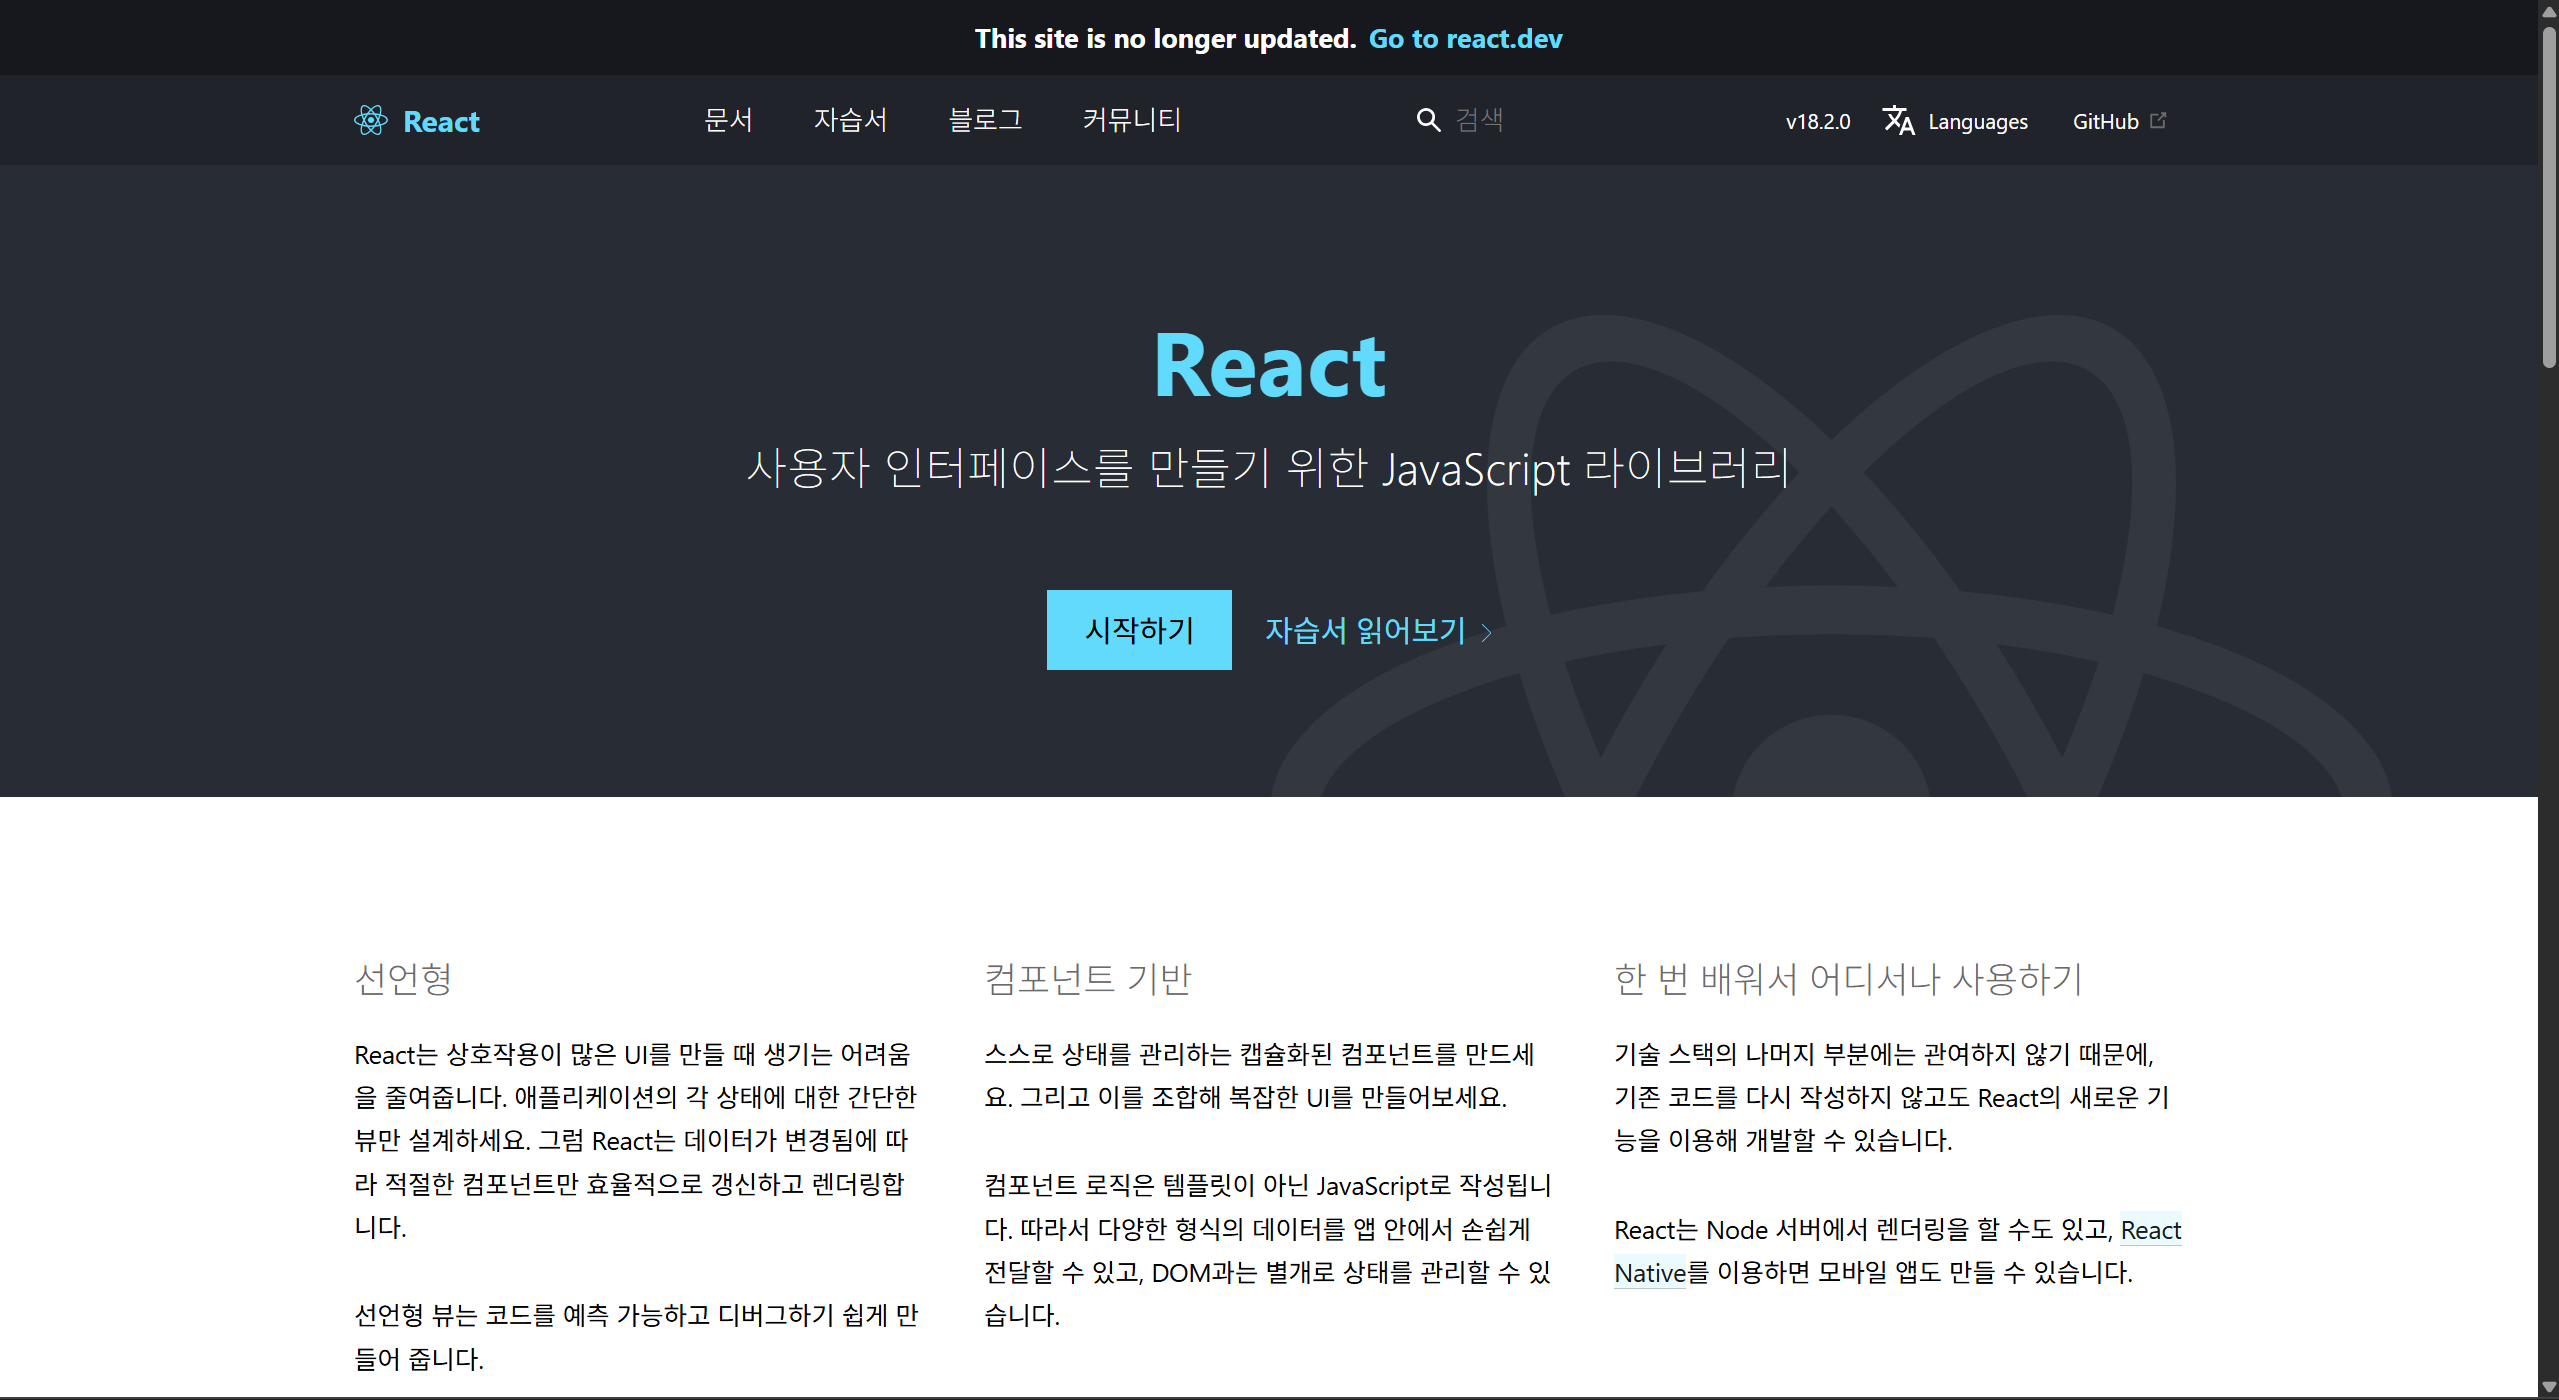Open the GitHub link text

2105,121
